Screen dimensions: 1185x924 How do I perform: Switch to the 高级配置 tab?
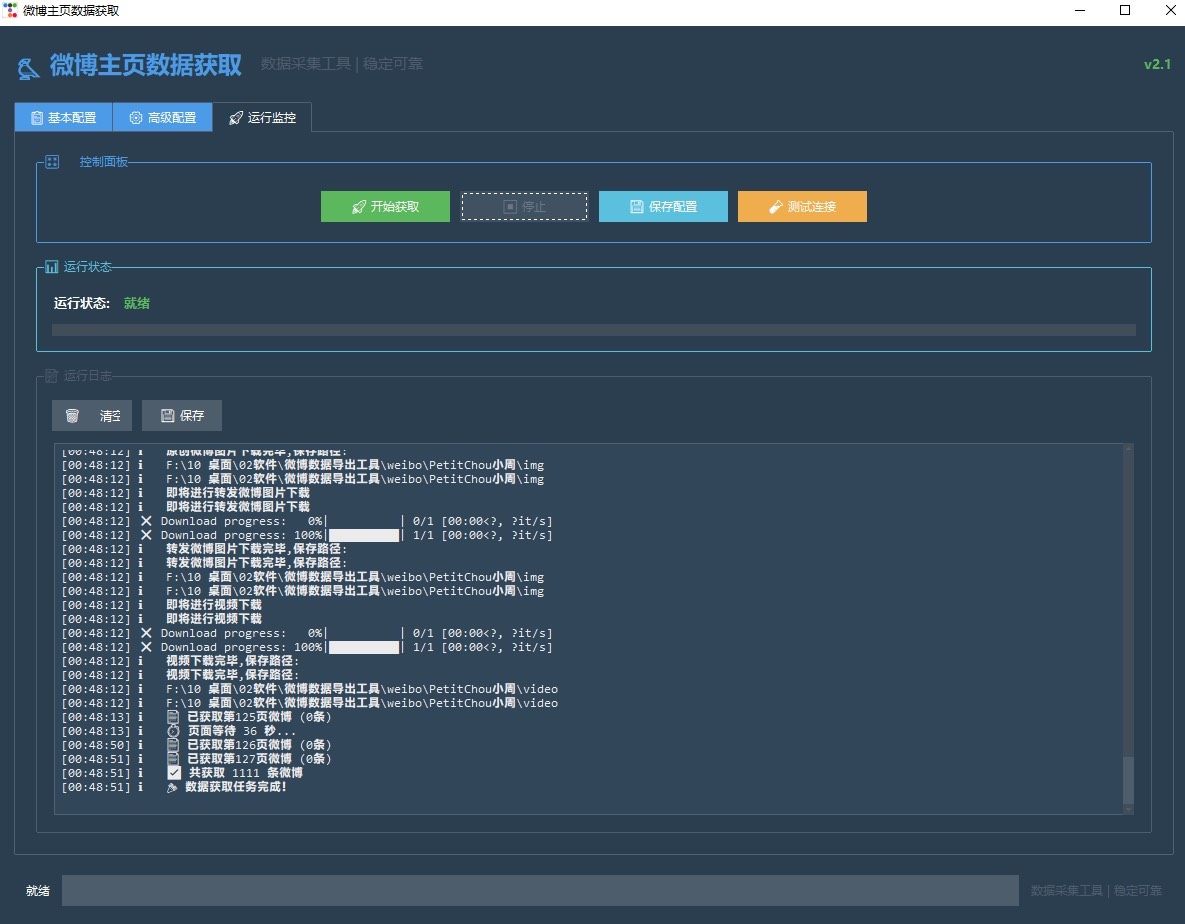pos(162,117)
